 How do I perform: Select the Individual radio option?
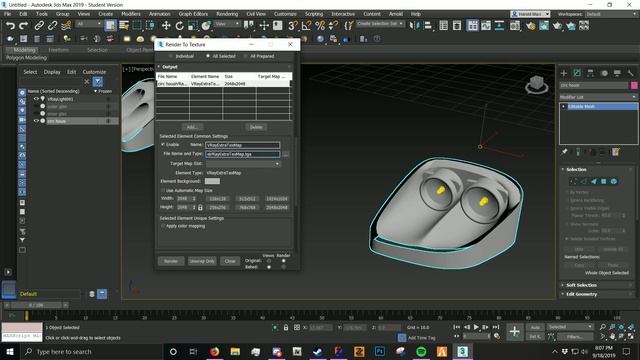(181, 56)
